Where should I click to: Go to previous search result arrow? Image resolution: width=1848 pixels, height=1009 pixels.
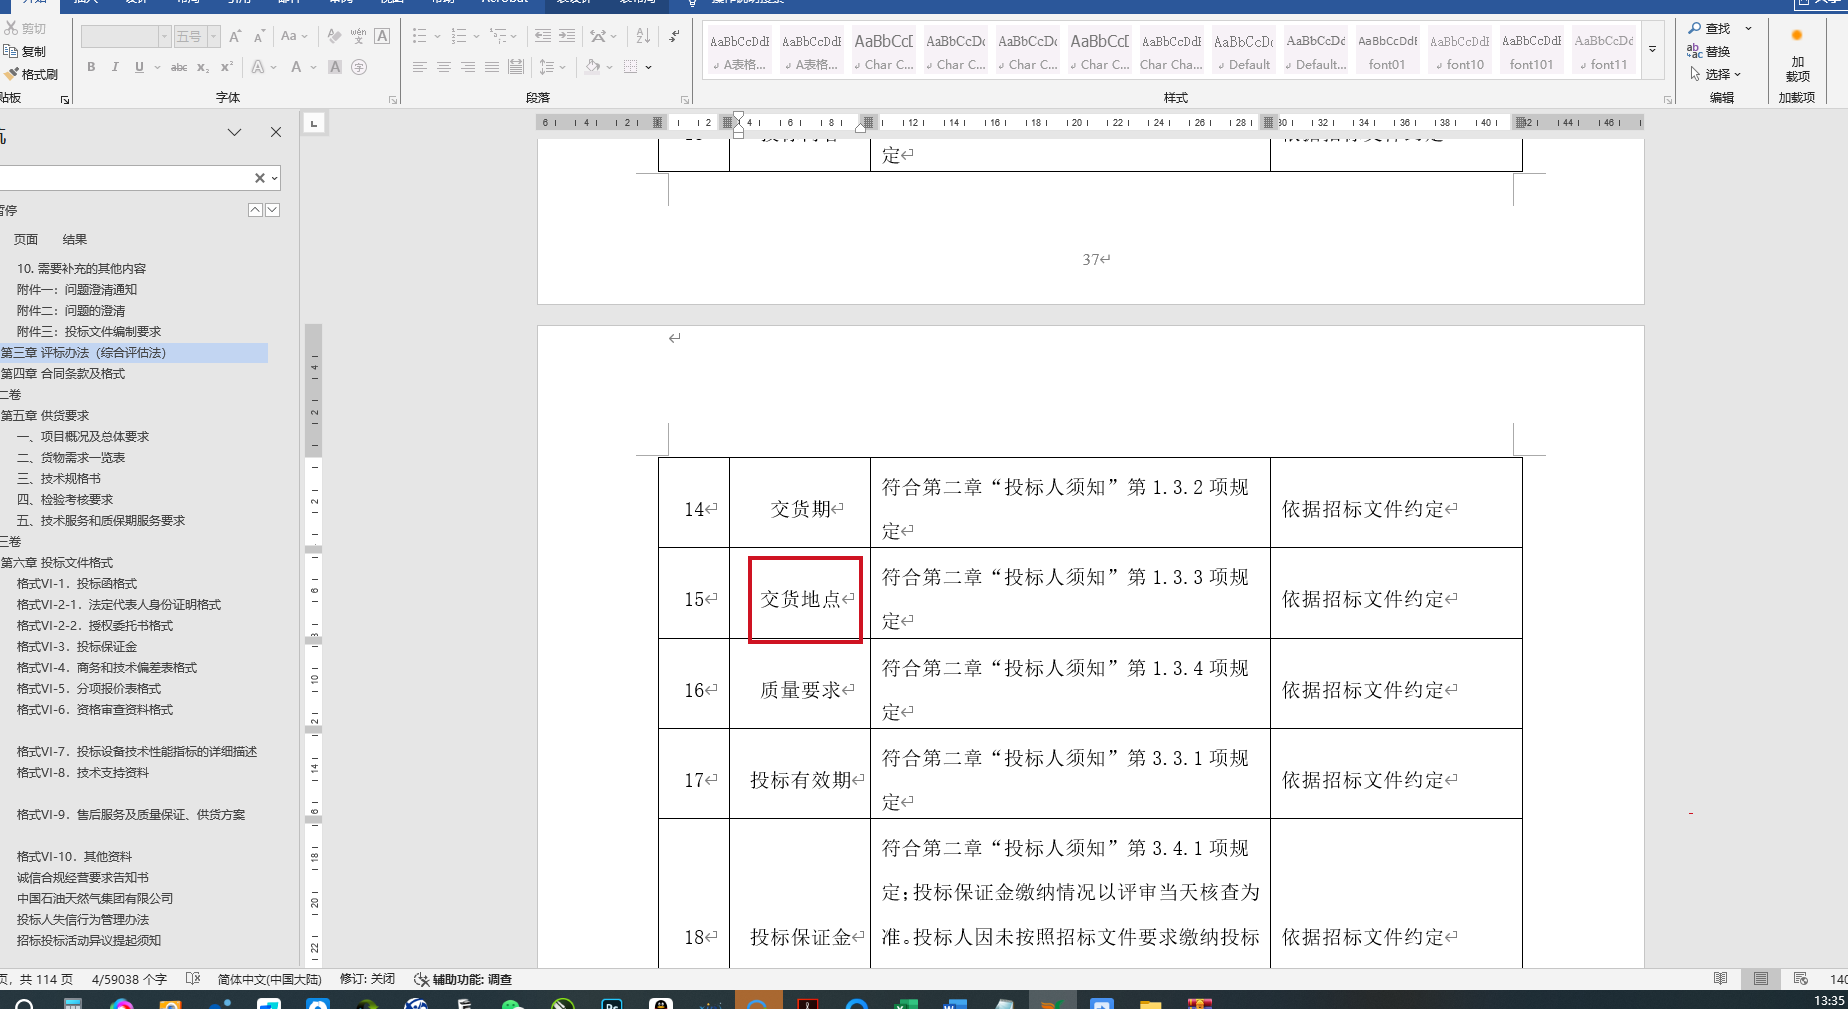[x=255, y=210]
